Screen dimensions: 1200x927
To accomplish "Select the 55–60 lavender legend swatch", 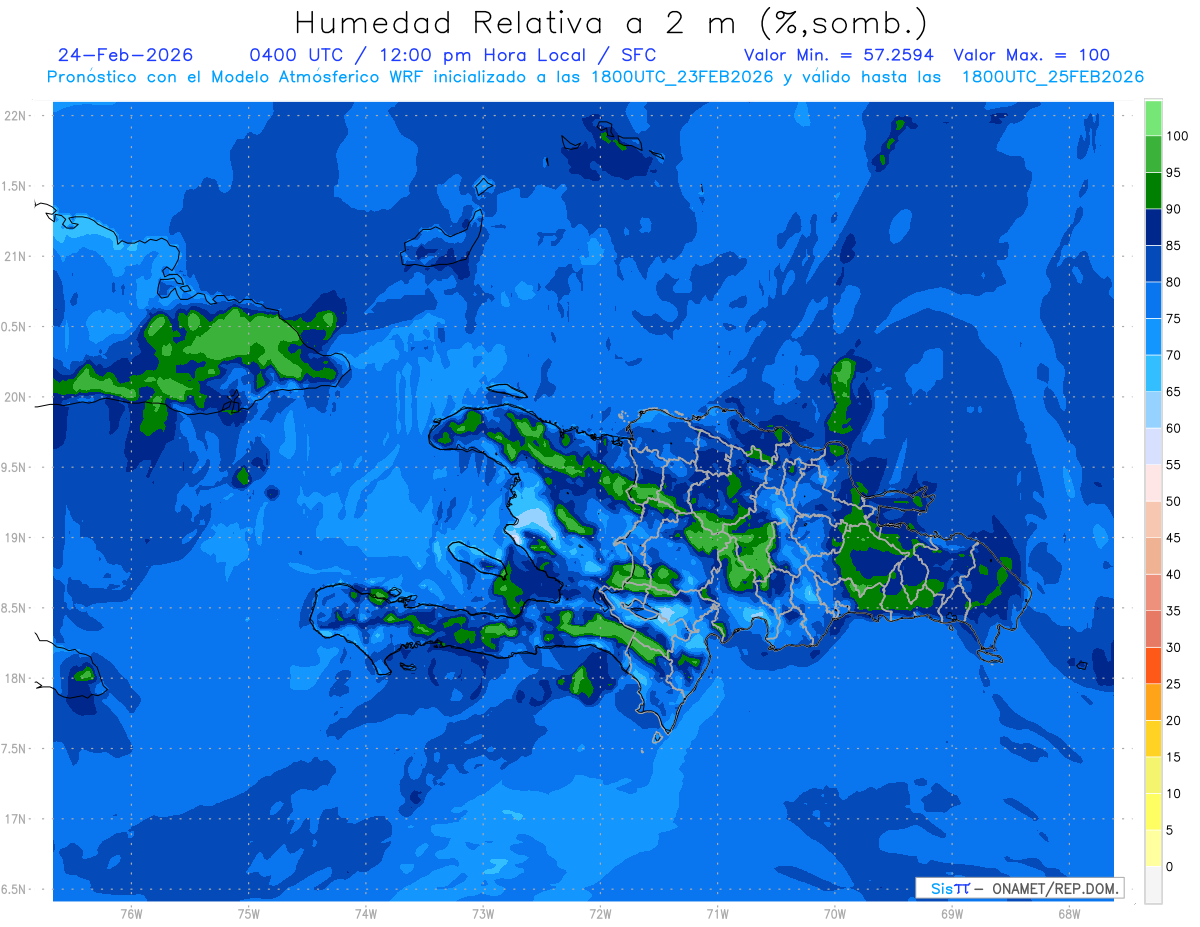I will point(1153,447).
